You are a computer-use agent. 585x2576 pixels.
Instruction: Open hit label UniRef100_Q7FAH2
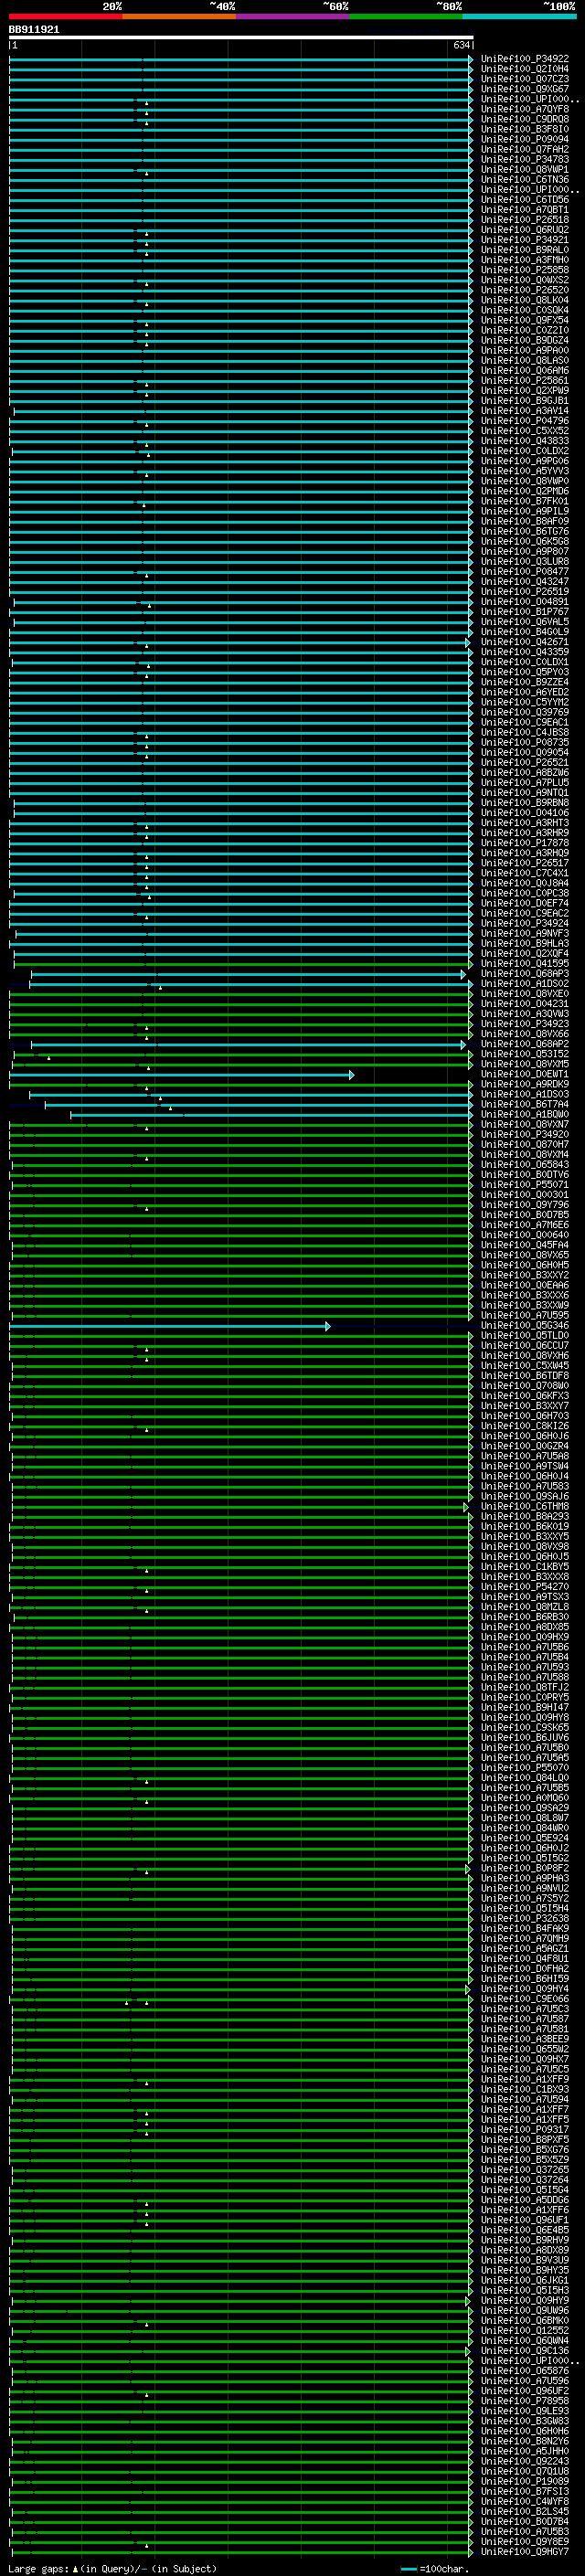coord(525,149)
